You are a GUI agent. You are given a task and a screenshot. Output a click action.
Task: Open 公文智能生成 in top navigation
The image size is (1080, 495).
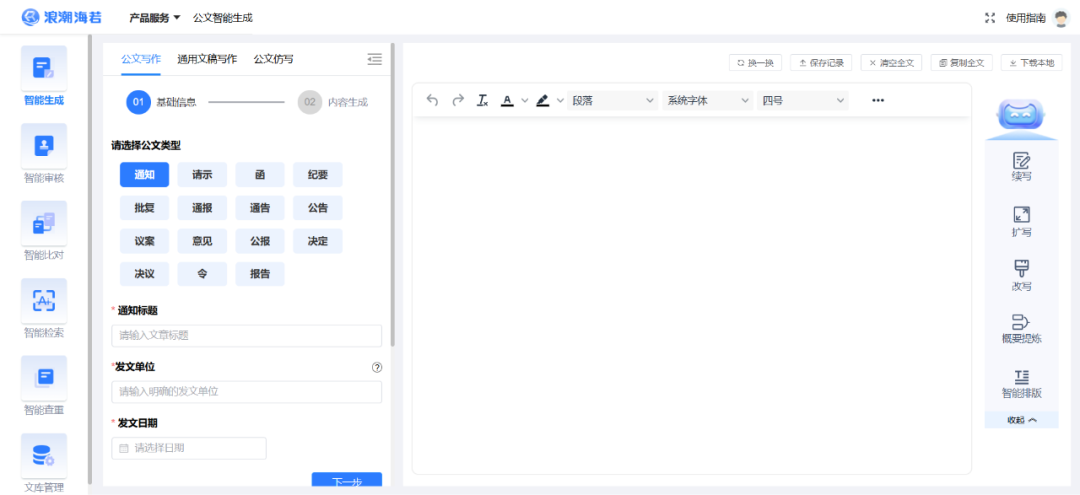pos(222,18)
